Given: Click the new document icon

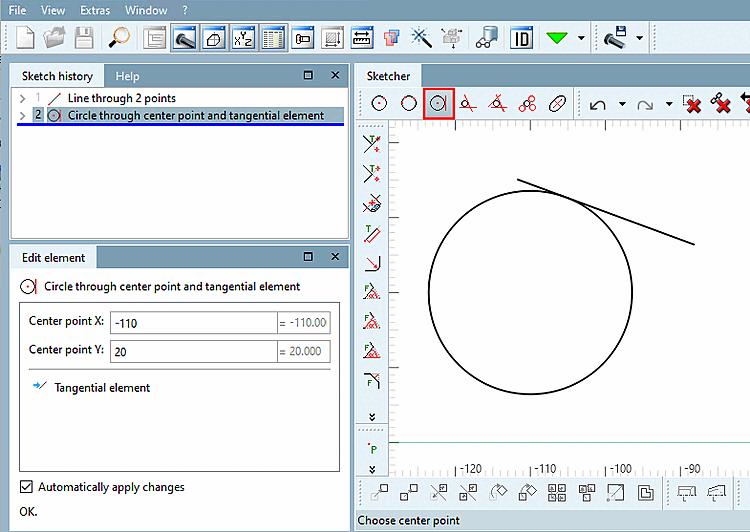Looking at the screenshot, I should point(25,38).
